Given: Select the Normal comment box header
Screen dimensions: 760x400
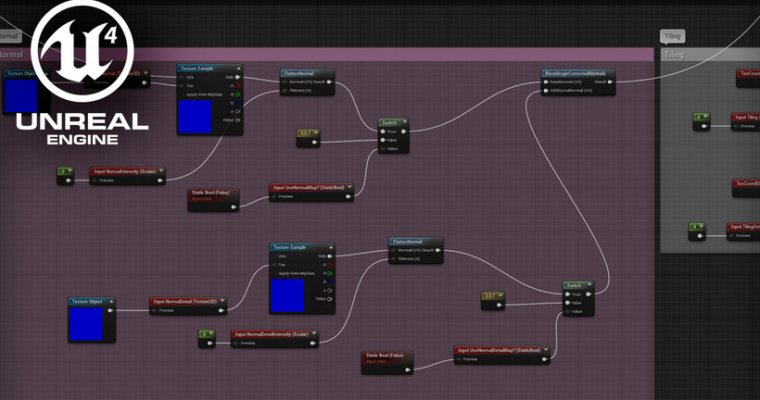Looking at the screenshot, I should (x=327, y=54).
